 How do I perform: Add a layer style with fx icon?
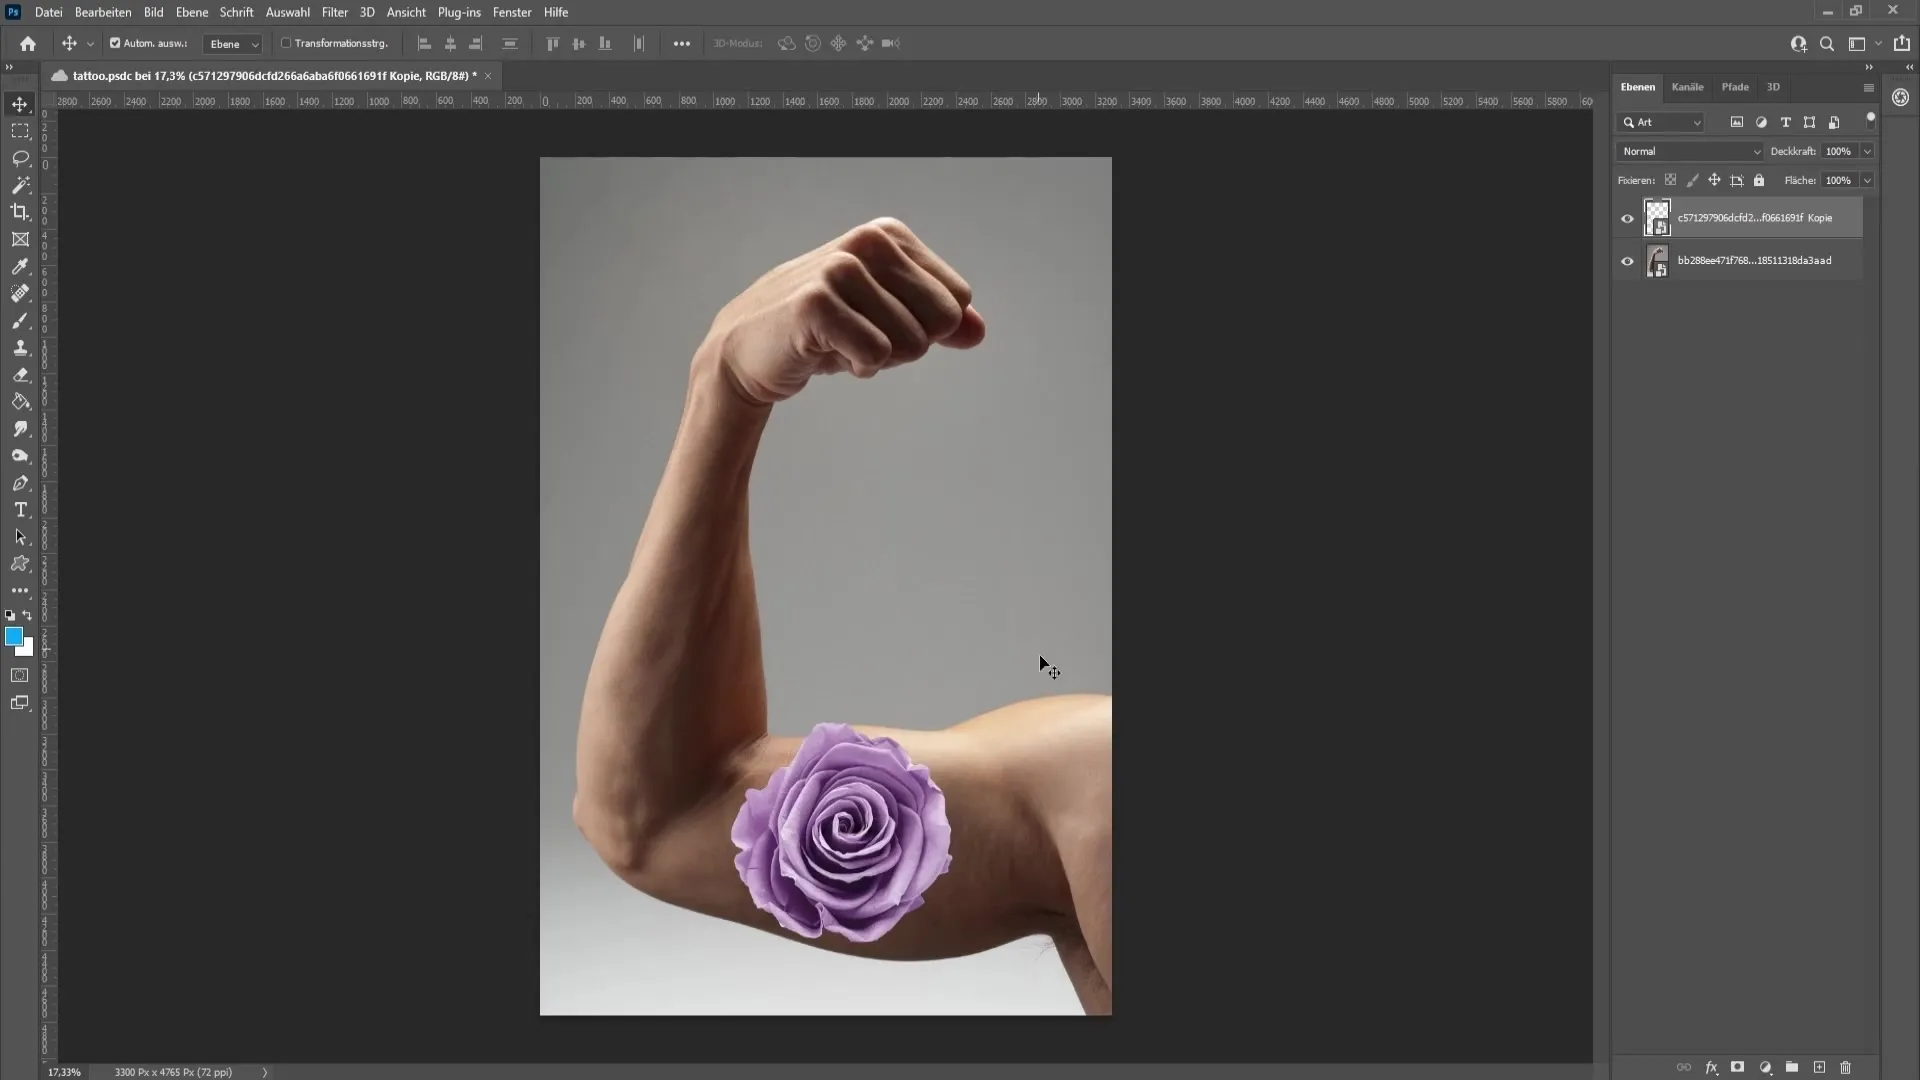[1711, 1068]
